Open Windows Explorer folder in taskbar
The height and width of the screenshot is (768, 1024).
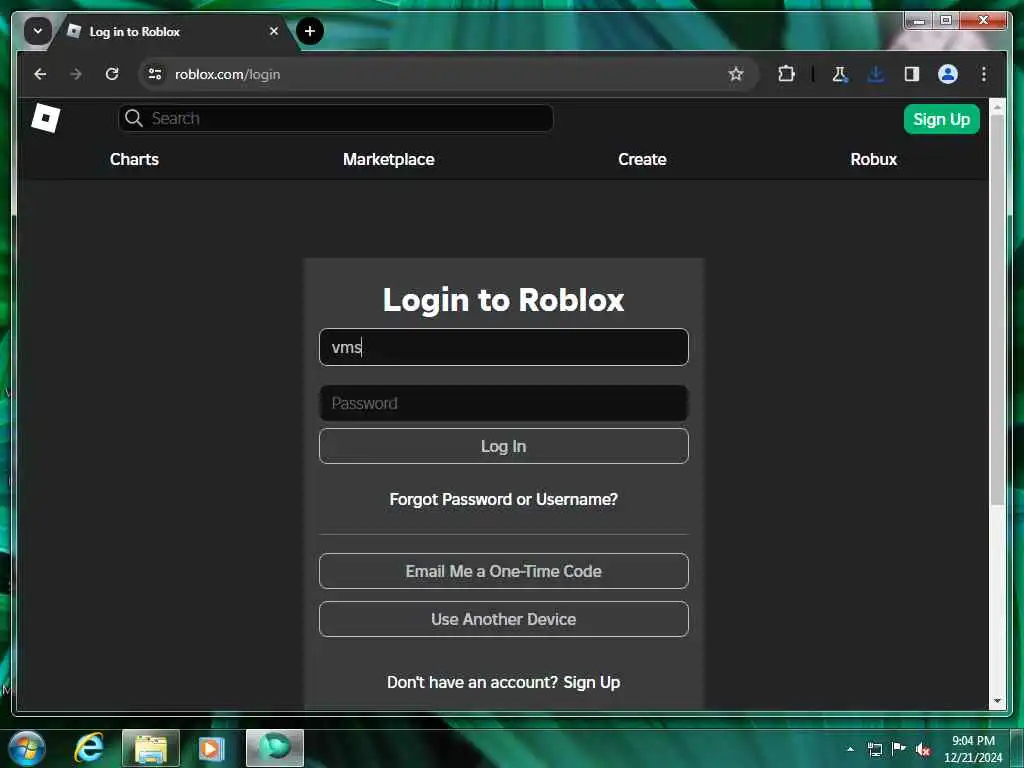[x=151, y=749]
